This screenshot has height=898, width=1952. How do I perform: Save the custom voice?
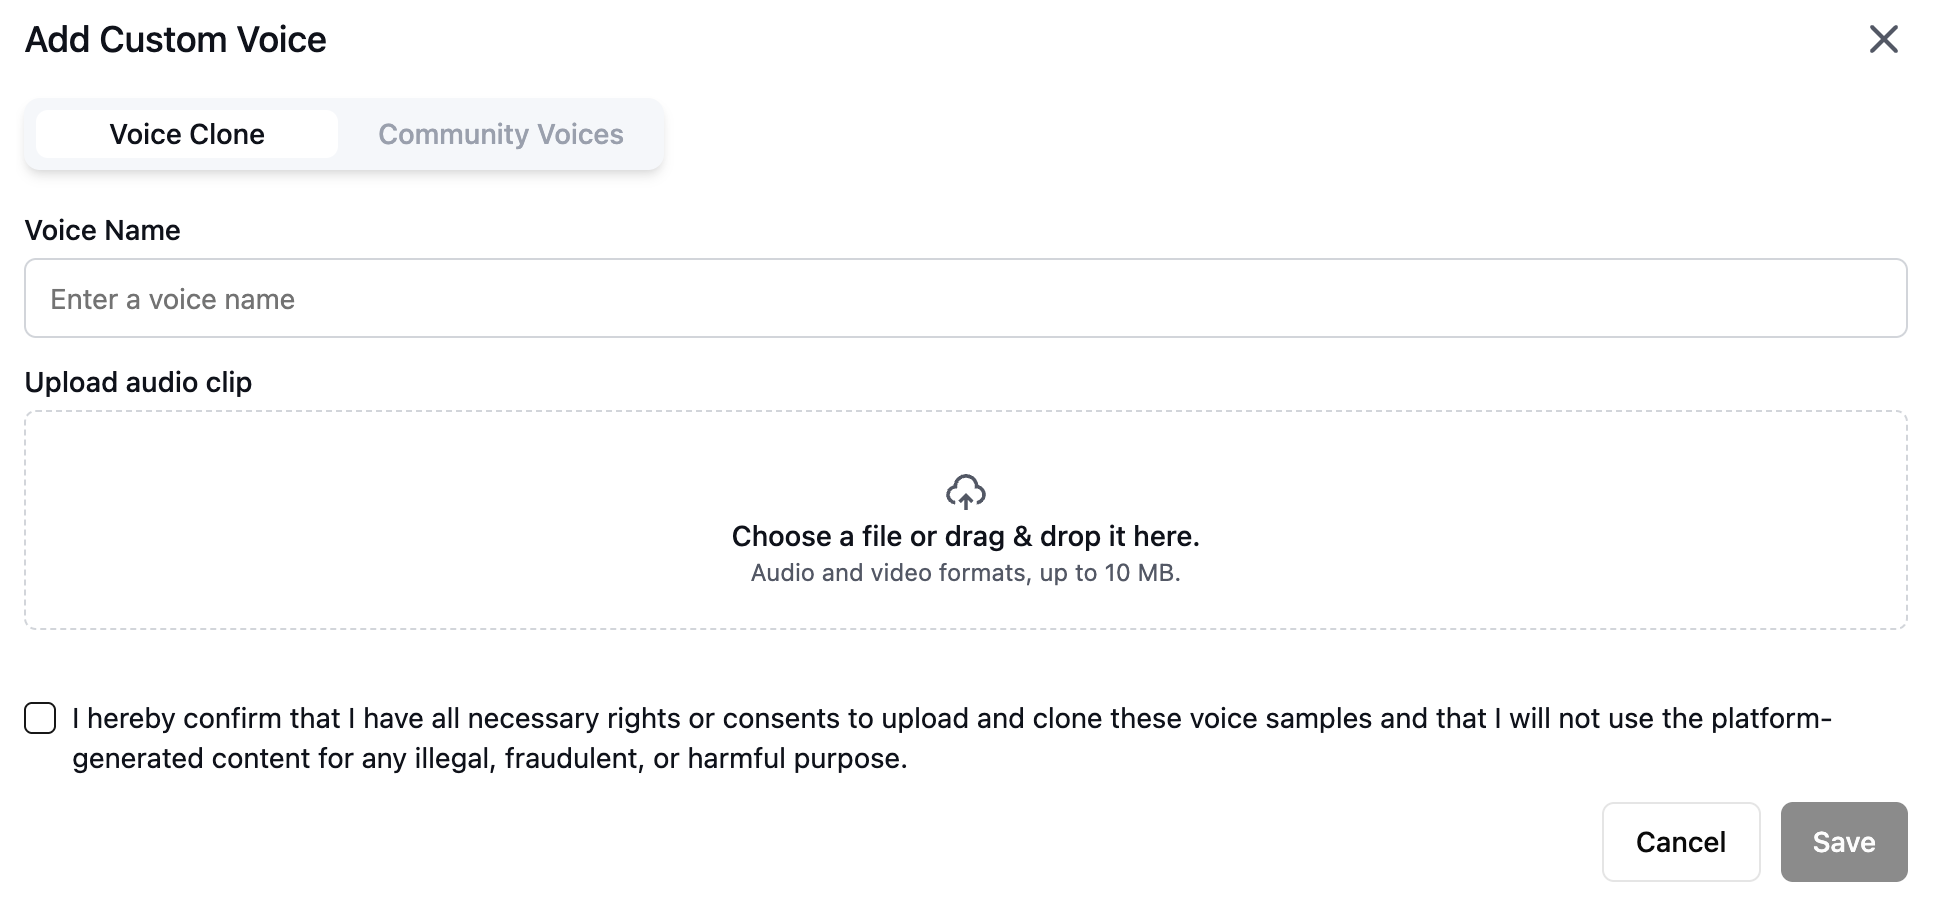pyautogui.click(x=1843, y=842)
